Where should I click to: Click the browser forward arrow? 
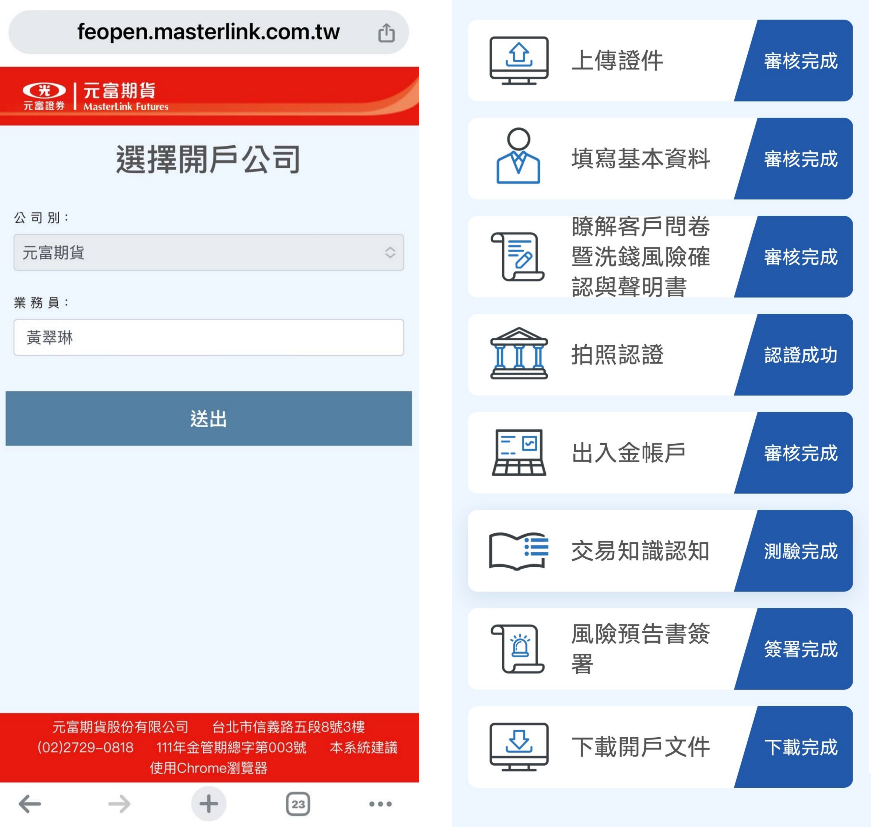pyautogui.click(x=119, y=803)
